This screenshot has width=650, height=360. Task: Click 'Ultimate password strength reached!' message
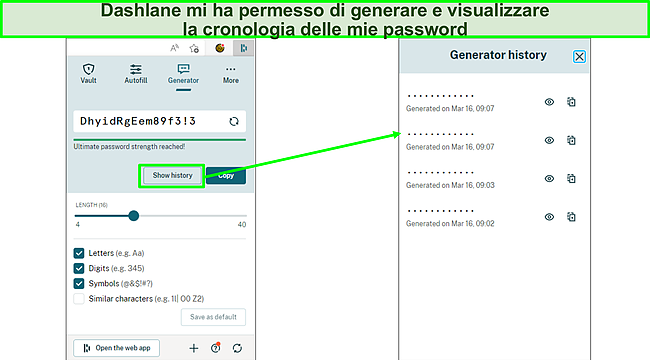click(x=129, y=146)
